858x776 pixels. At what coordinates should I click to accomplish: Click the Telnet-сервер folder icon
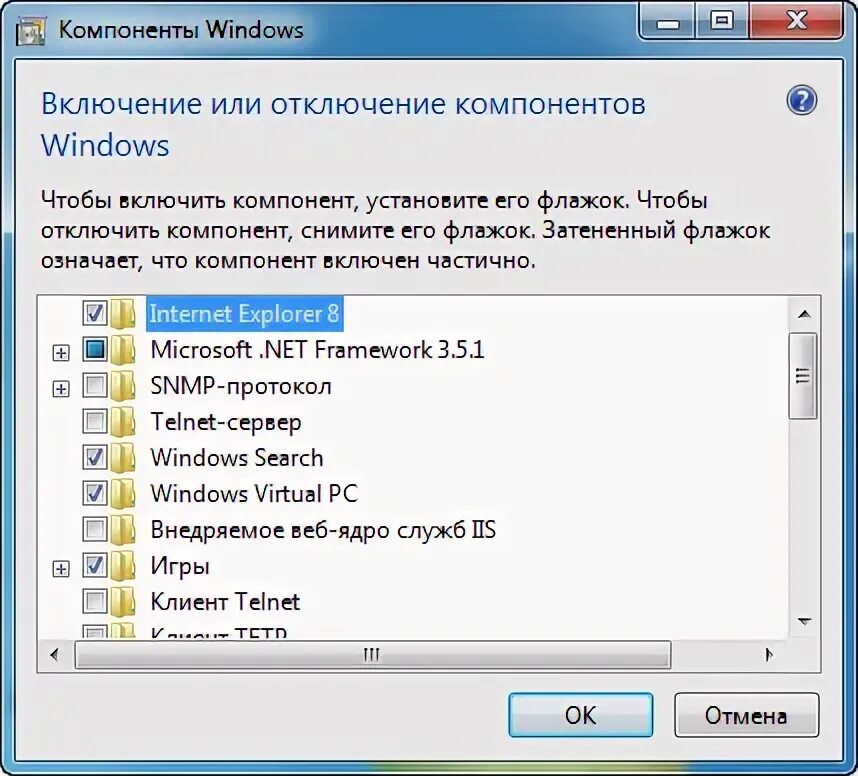pyautogui.click(x=123, y=421)
